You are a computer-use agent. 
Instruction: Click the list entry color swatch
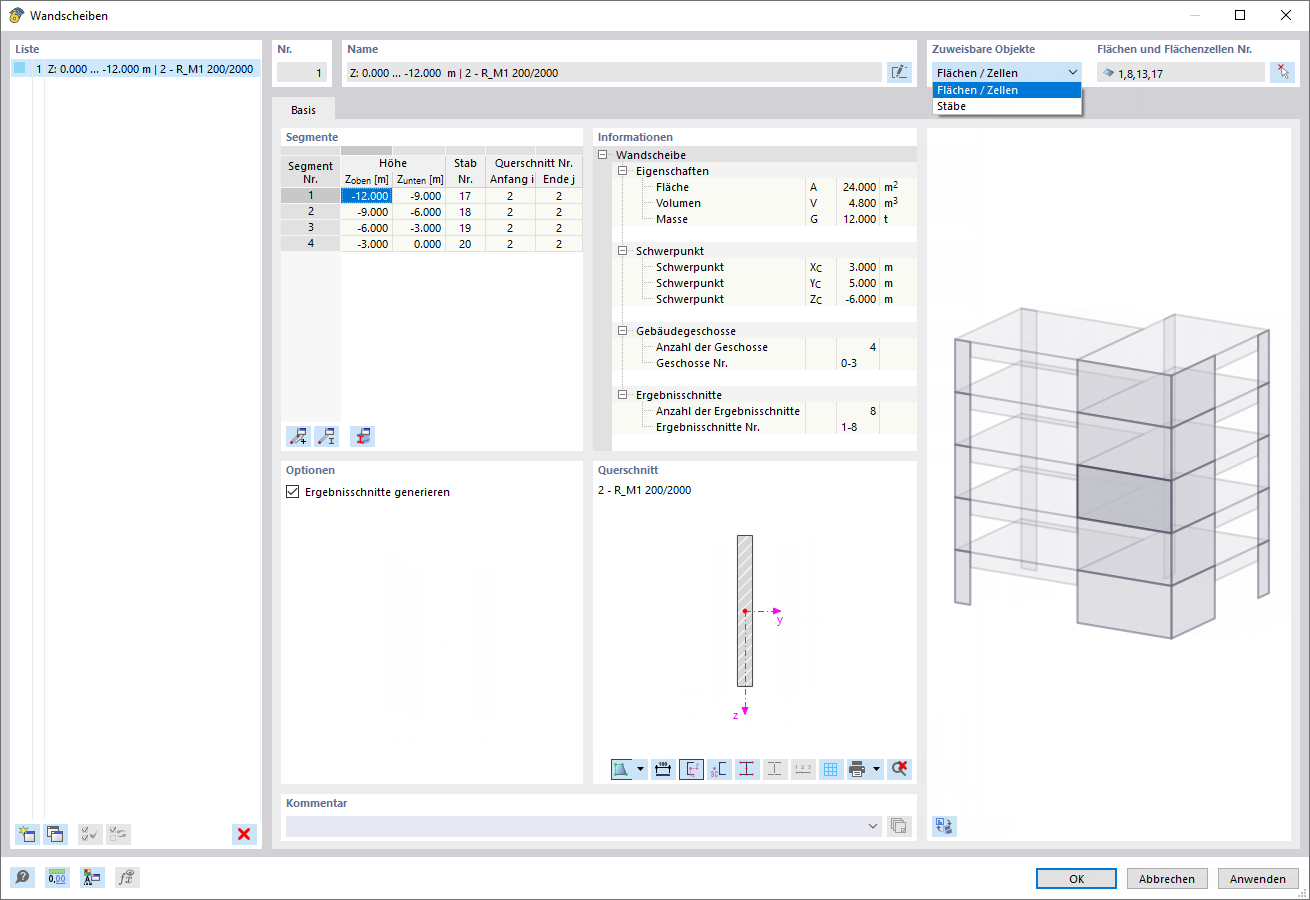tap(20, 69)
